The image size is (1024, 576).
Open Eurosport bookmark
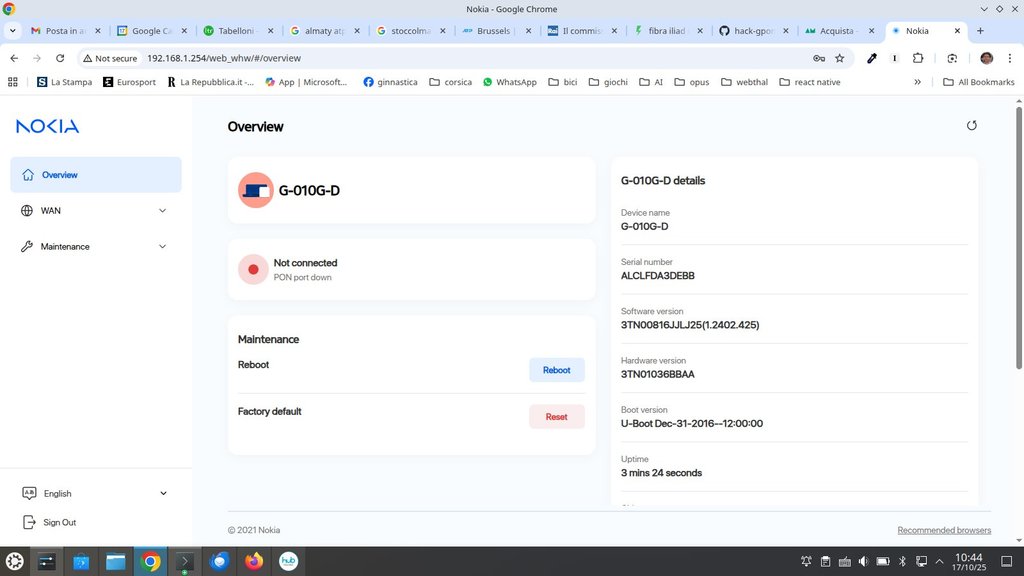(129, 82)
